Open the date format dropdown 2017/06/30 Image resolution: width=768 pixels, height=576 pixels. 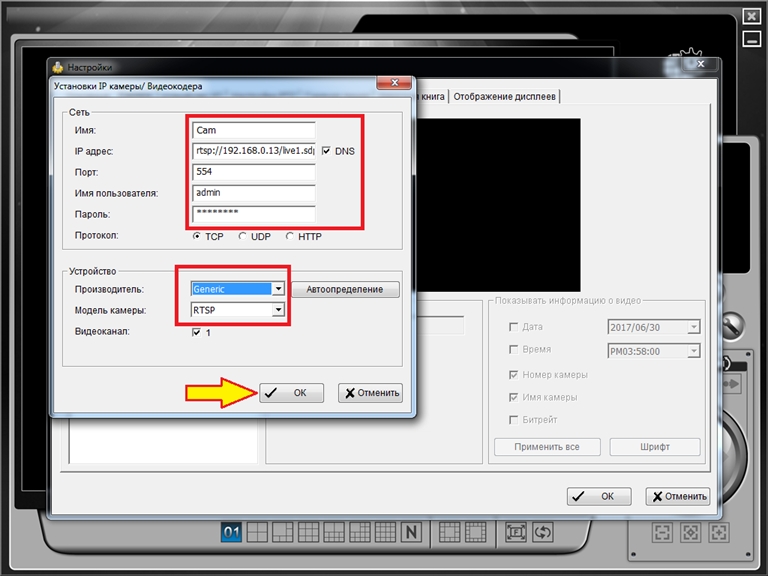(694, 327)
